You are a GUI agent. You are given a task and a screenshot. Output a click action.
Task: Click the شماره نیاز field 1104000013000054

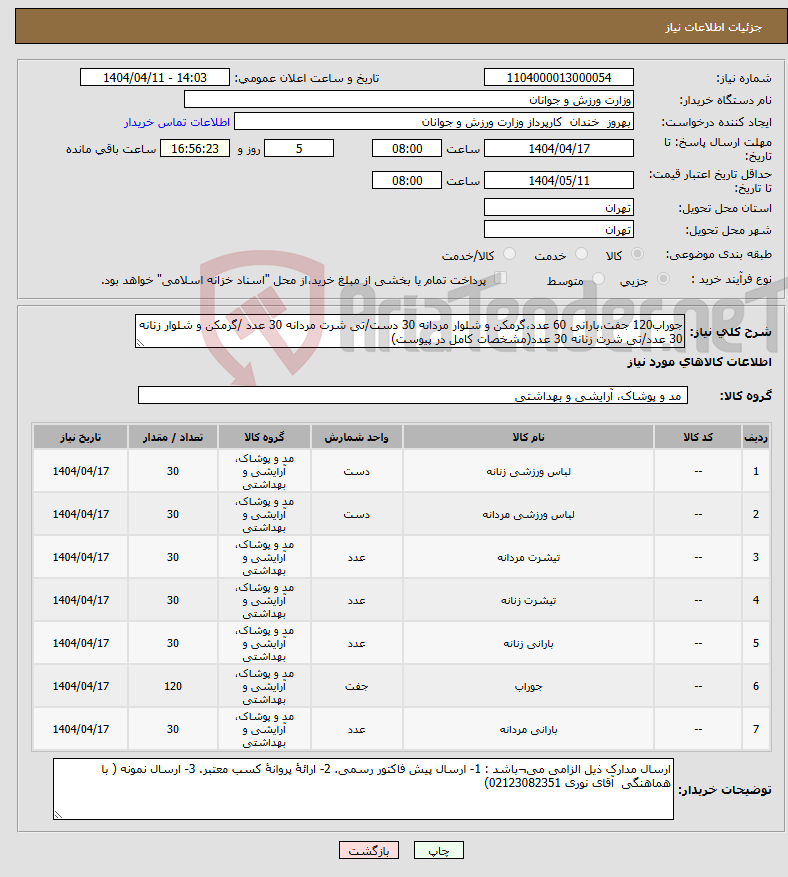point(559,77)
